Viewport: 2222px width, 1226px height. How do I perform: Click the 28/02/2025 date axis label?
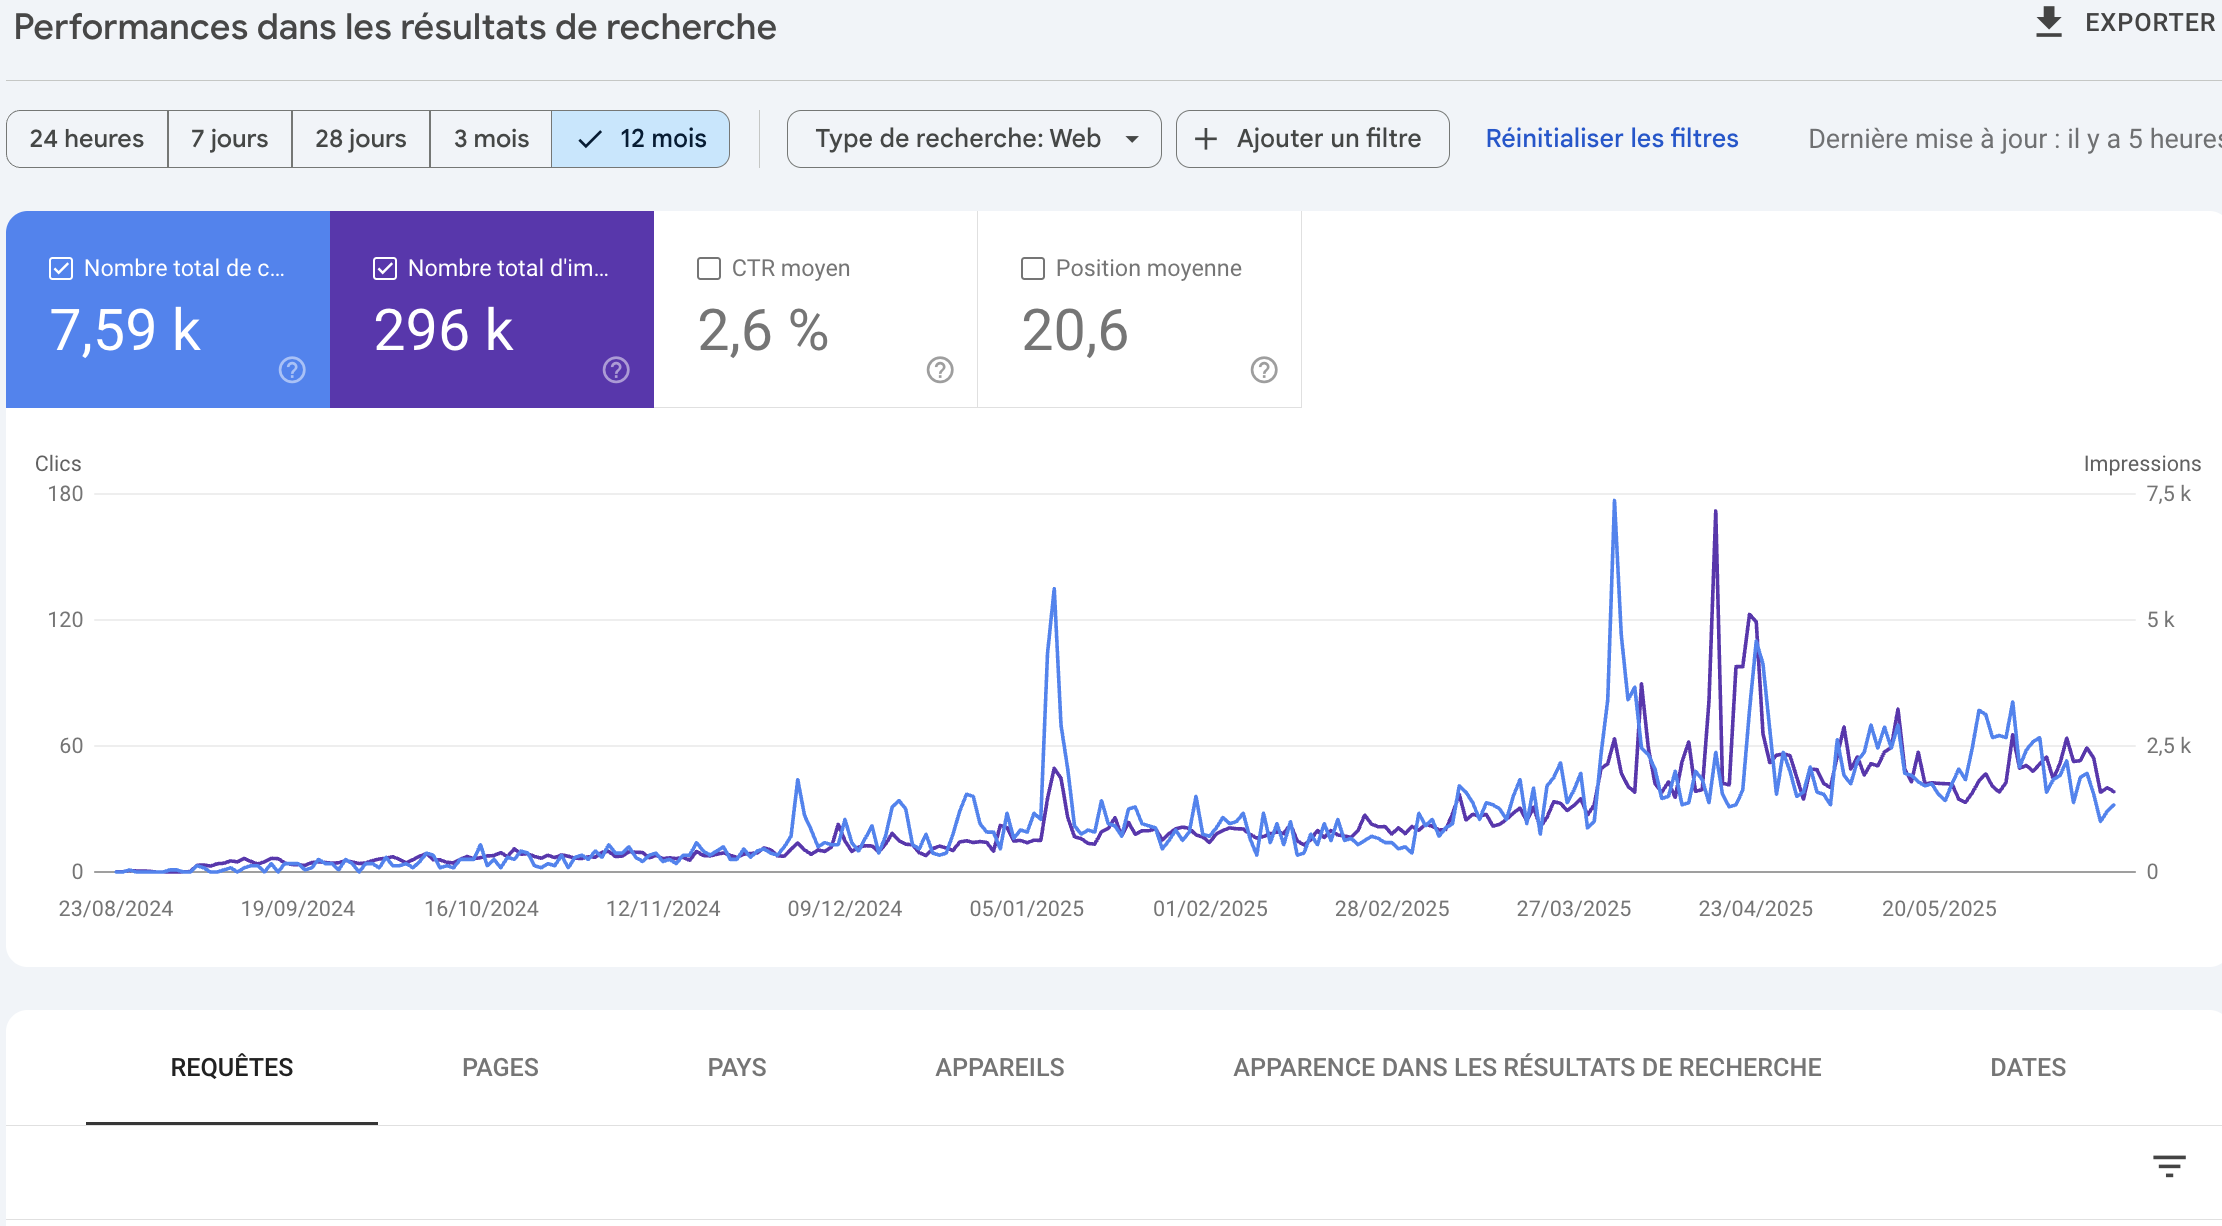click(x=1392, y=909)
